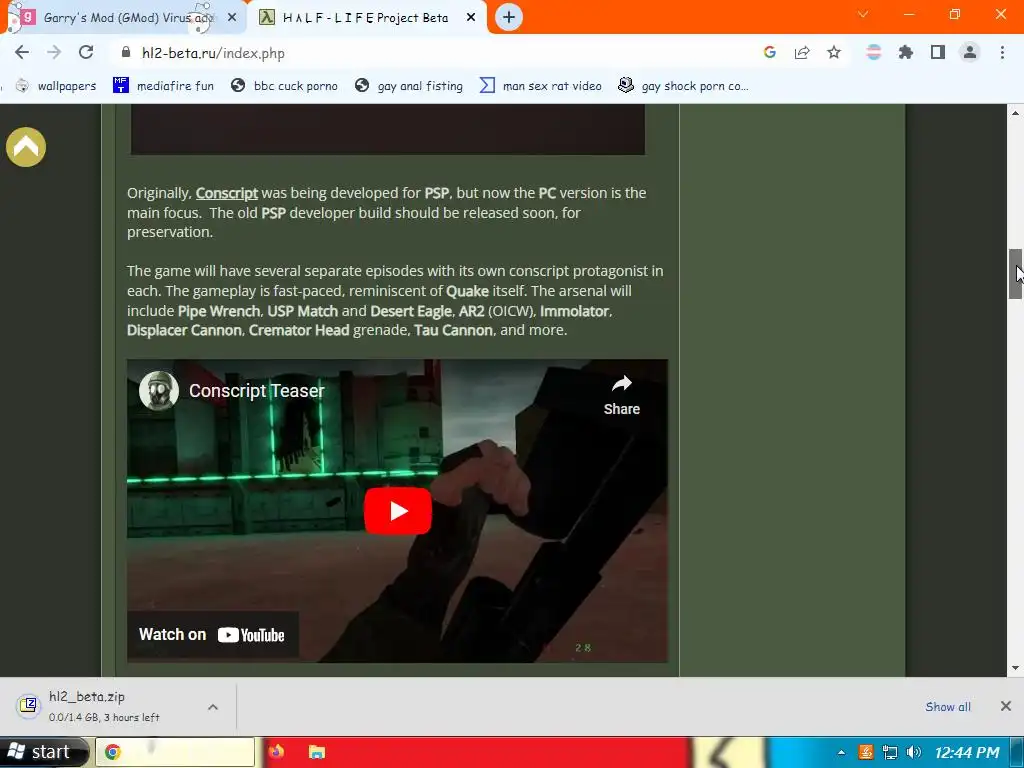
Task: Click the video Share arrow
Action: [x=622, y=395]
